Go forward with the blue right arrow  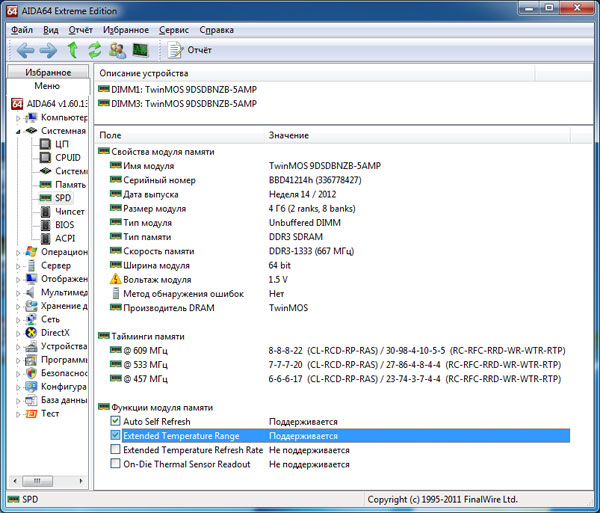(x=49, y=50)
